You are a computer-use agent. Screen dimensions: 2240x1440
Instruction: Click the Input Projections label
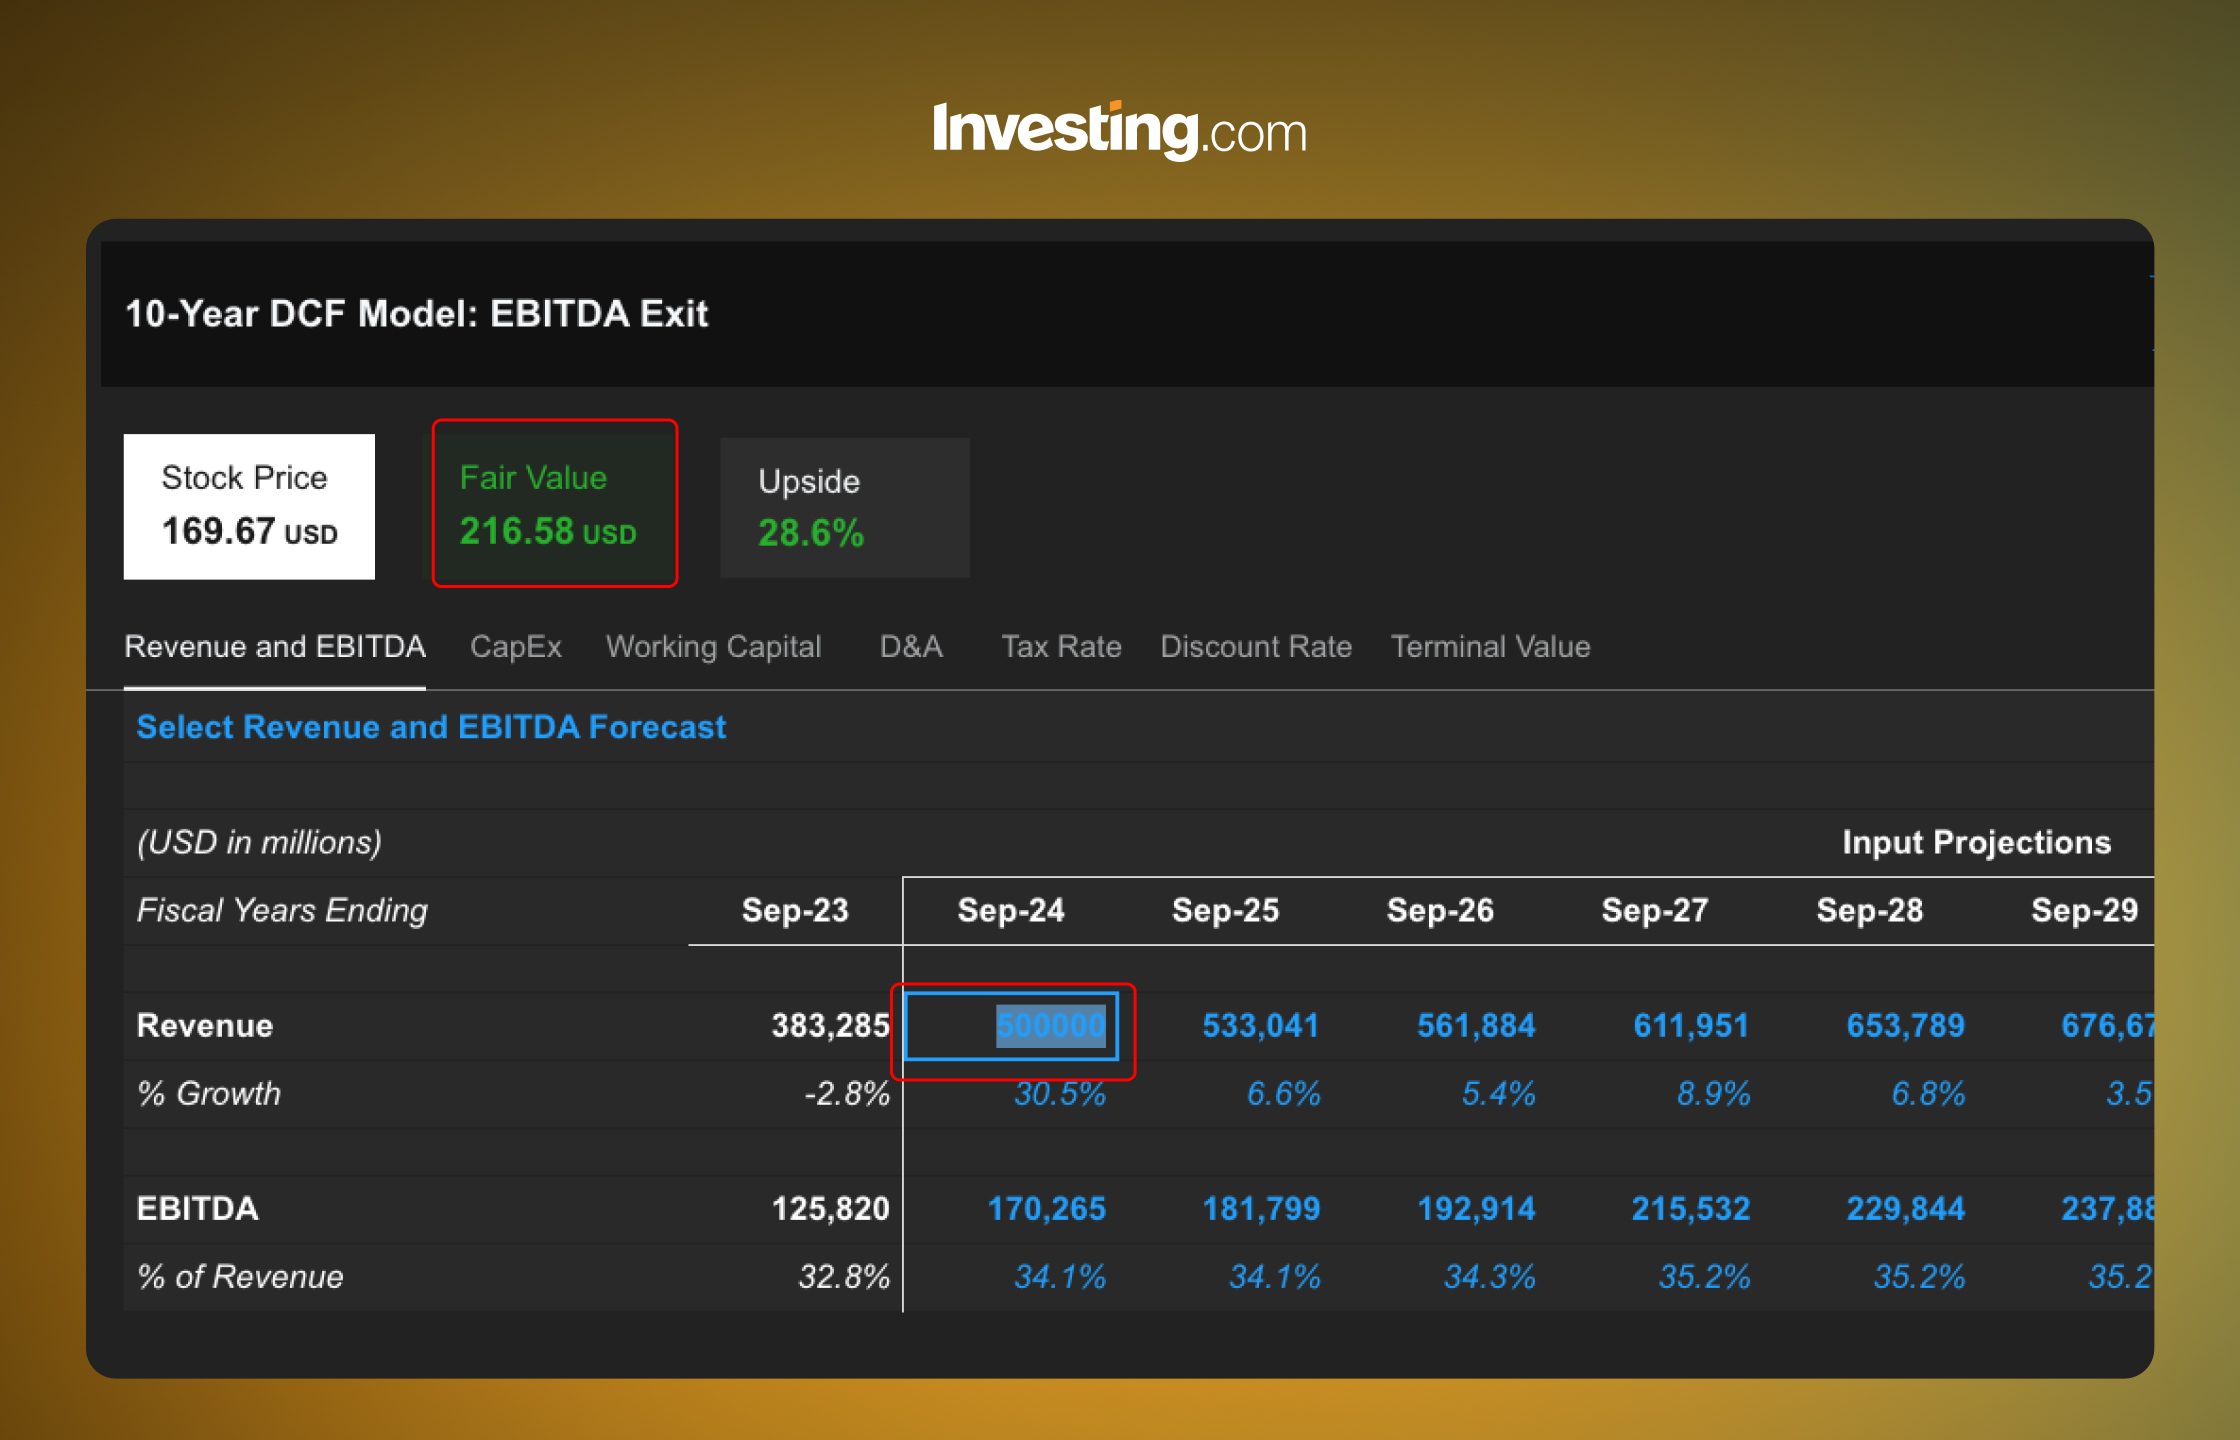pos(1976,842)
